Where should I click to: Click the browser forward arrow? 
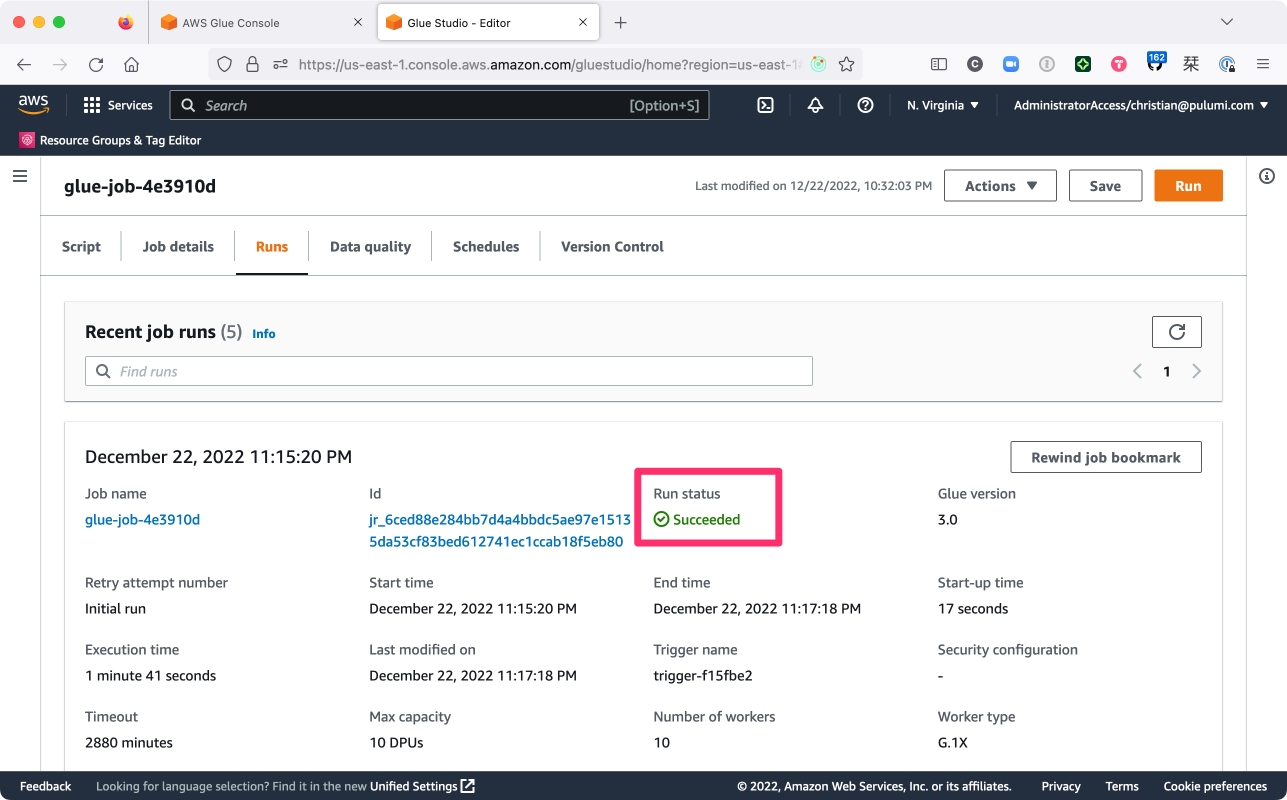(x=60, y=64)
